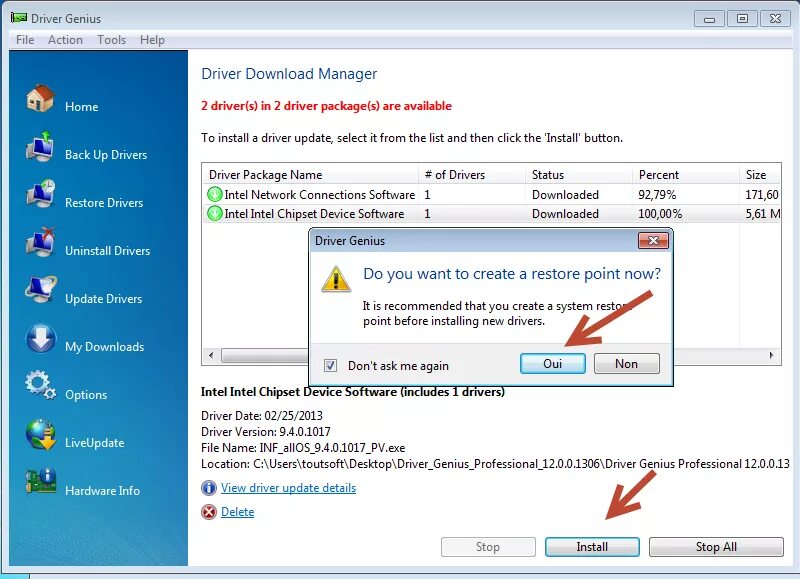Viewport: 800px width, 579px height.
Task: Click the driver list right scroll arrow
Action: click(771, 355)
